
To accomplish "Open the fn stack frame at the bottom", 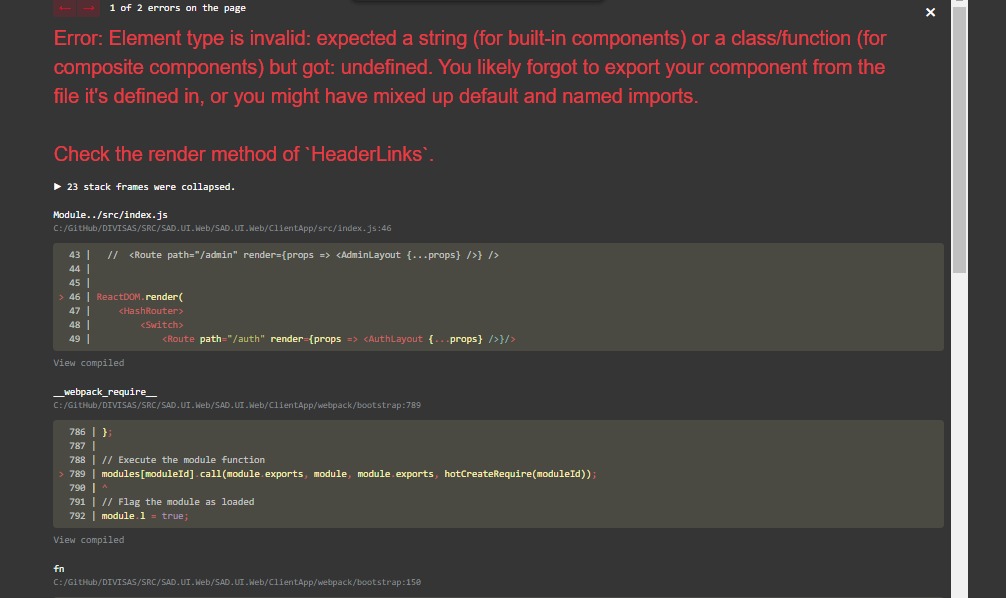I will [58, 568].
